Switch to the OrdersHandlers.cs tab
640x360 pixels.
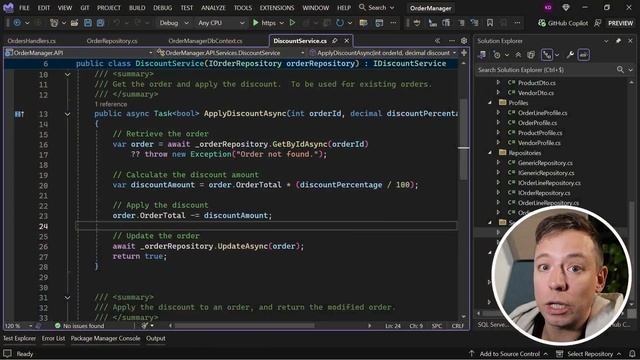tap(31, 41)
